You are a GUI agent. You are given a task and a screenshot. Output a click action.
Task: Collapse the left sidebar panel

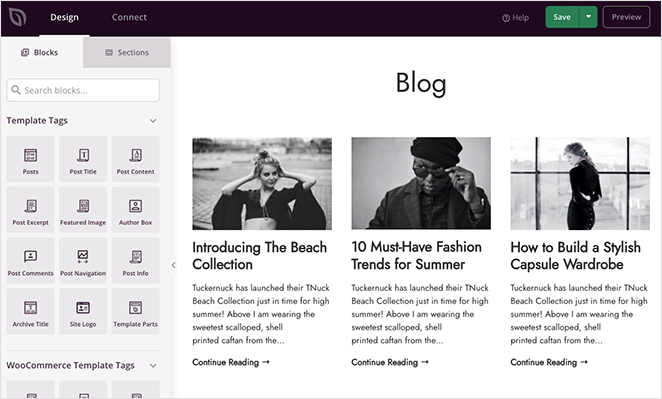click(x=173, y=265)
